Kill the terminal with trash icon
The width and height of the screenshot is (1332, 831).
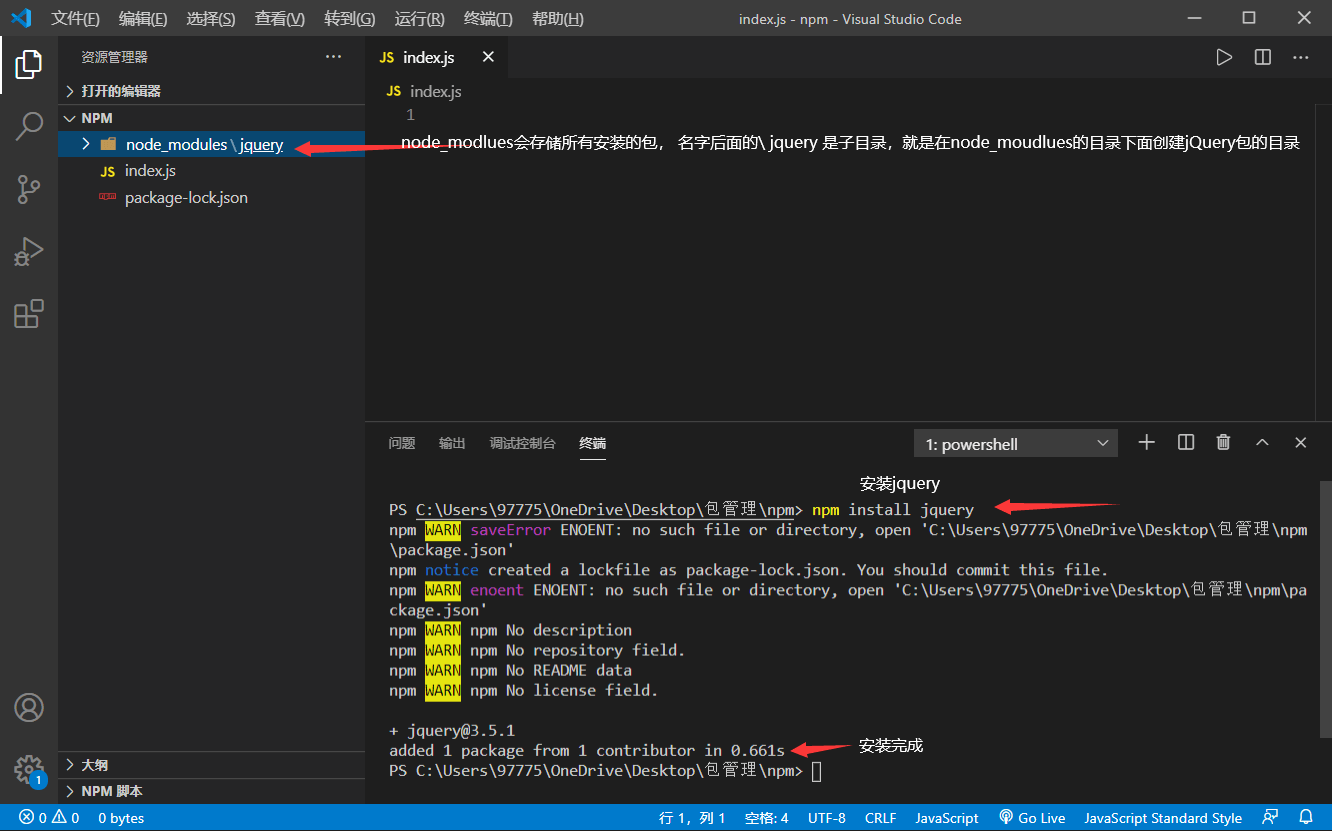1223,442
